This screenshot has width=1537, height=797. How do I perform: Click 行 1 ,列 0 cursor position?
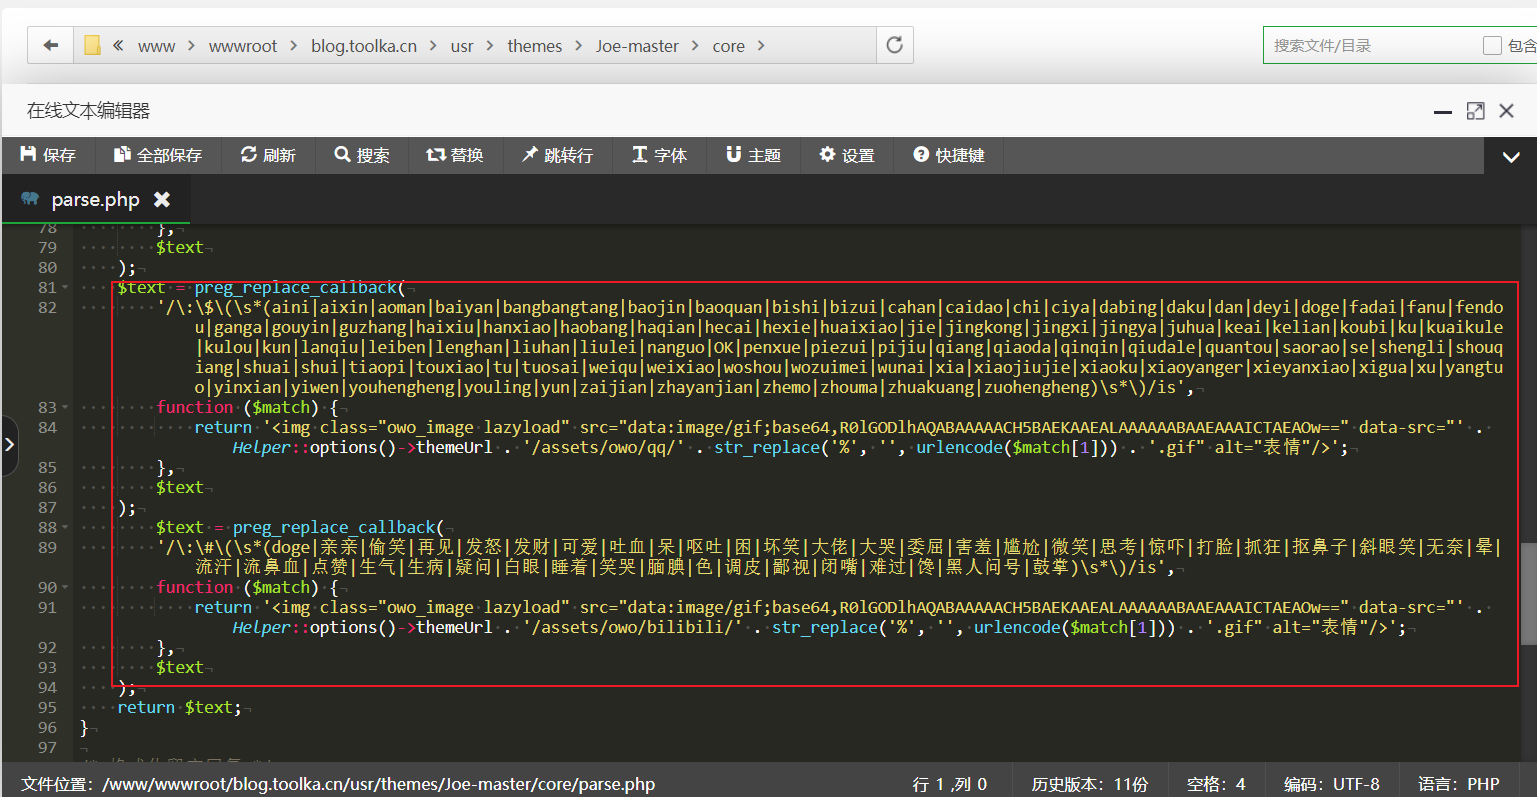tap(950, 784)
